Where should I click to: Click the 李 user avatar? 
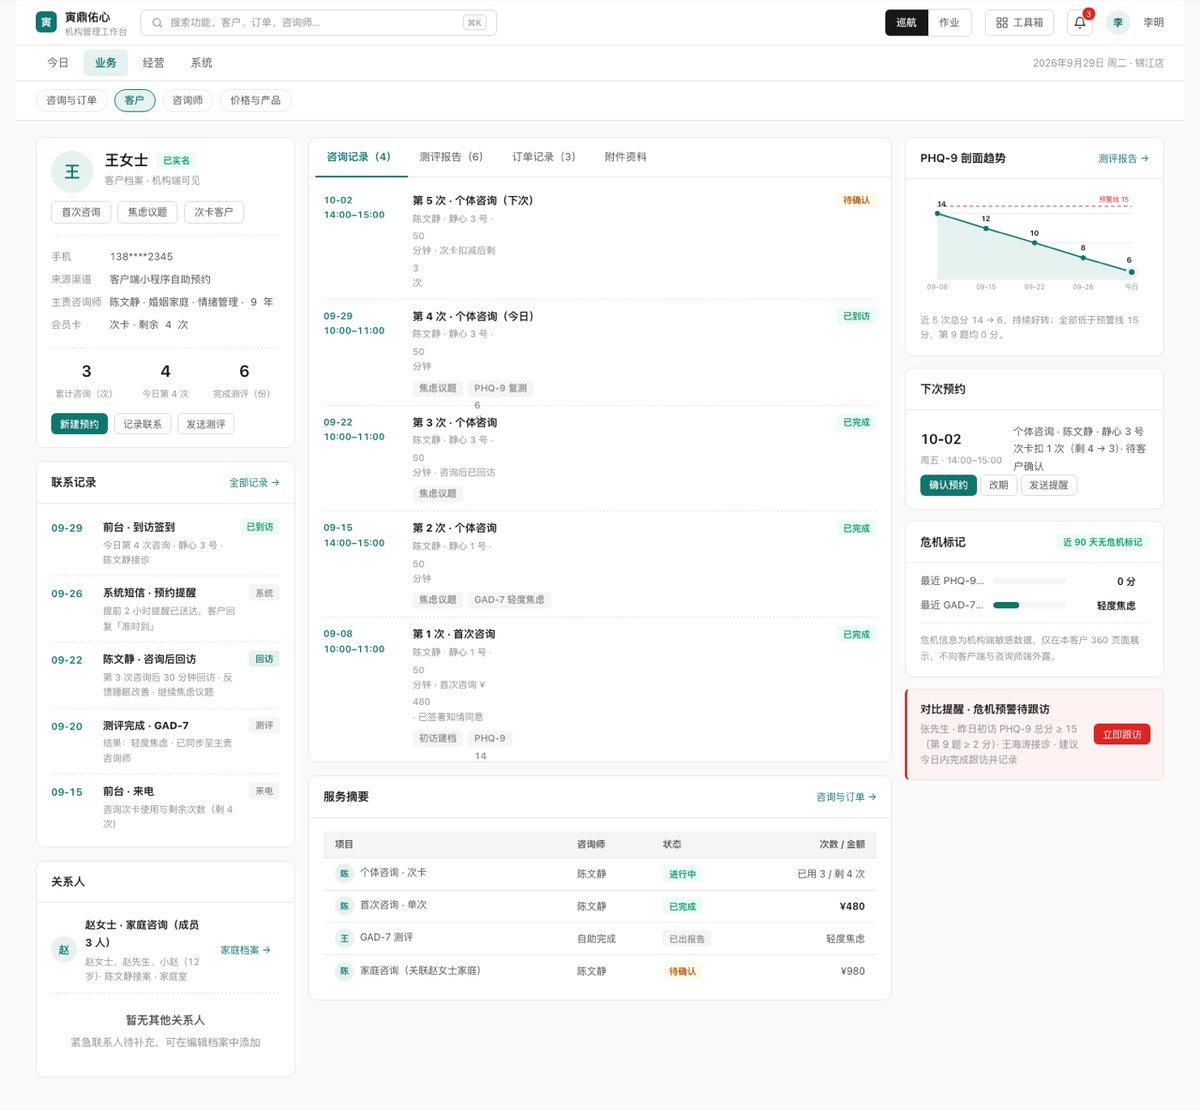pyautogui.click(x=1118, y=22)
